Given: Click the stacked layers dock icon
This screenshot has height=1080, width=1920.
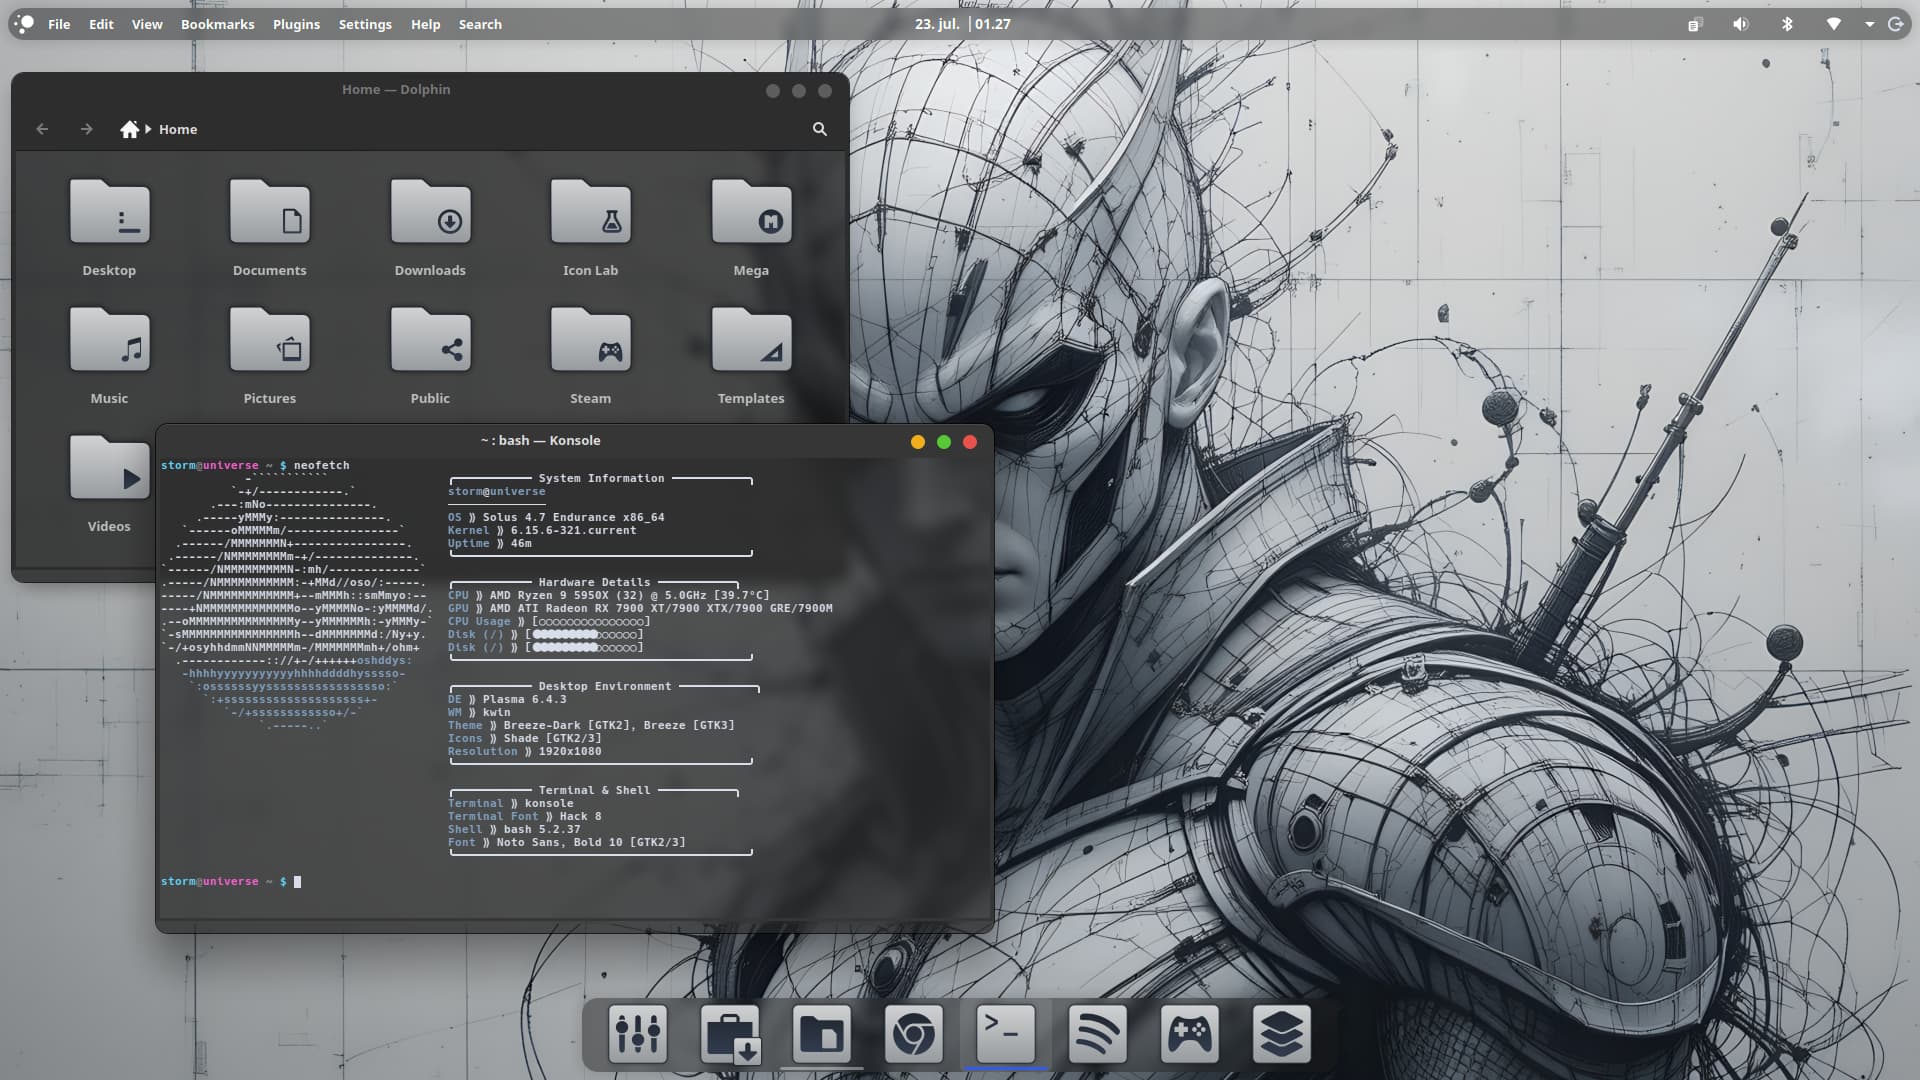Looking at the screenshot, I should [x=1281, y=1033].
